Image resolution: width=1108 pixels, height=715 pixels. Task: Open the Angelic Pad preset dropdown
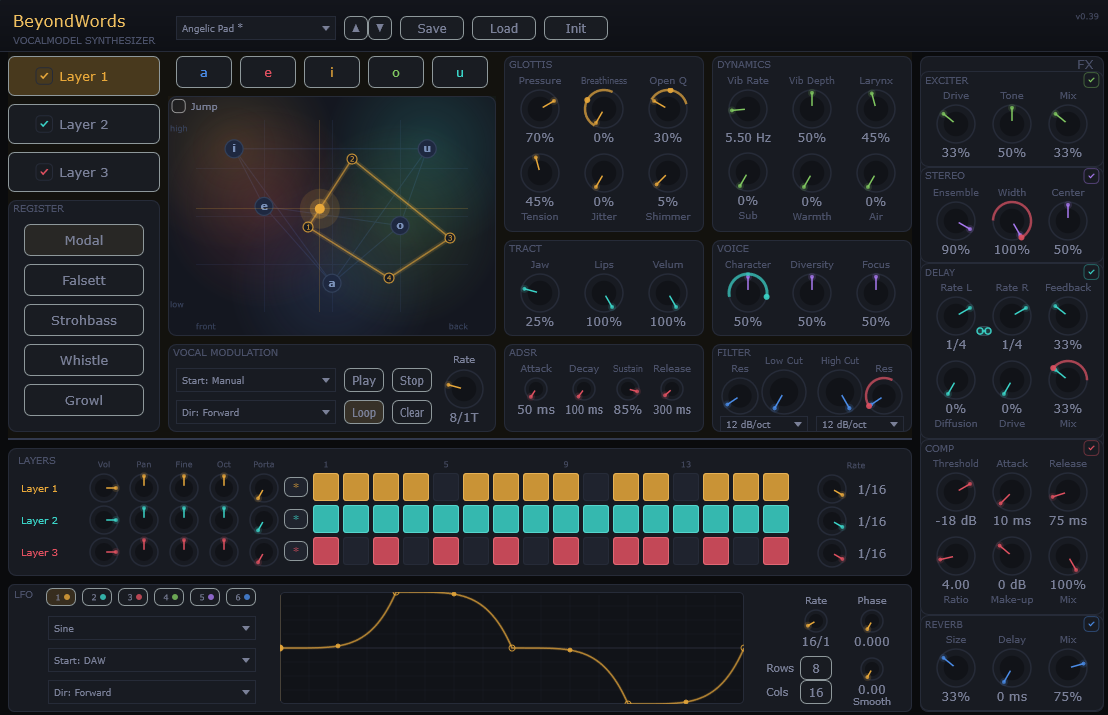pyautogui.click(x=256, y=29)
